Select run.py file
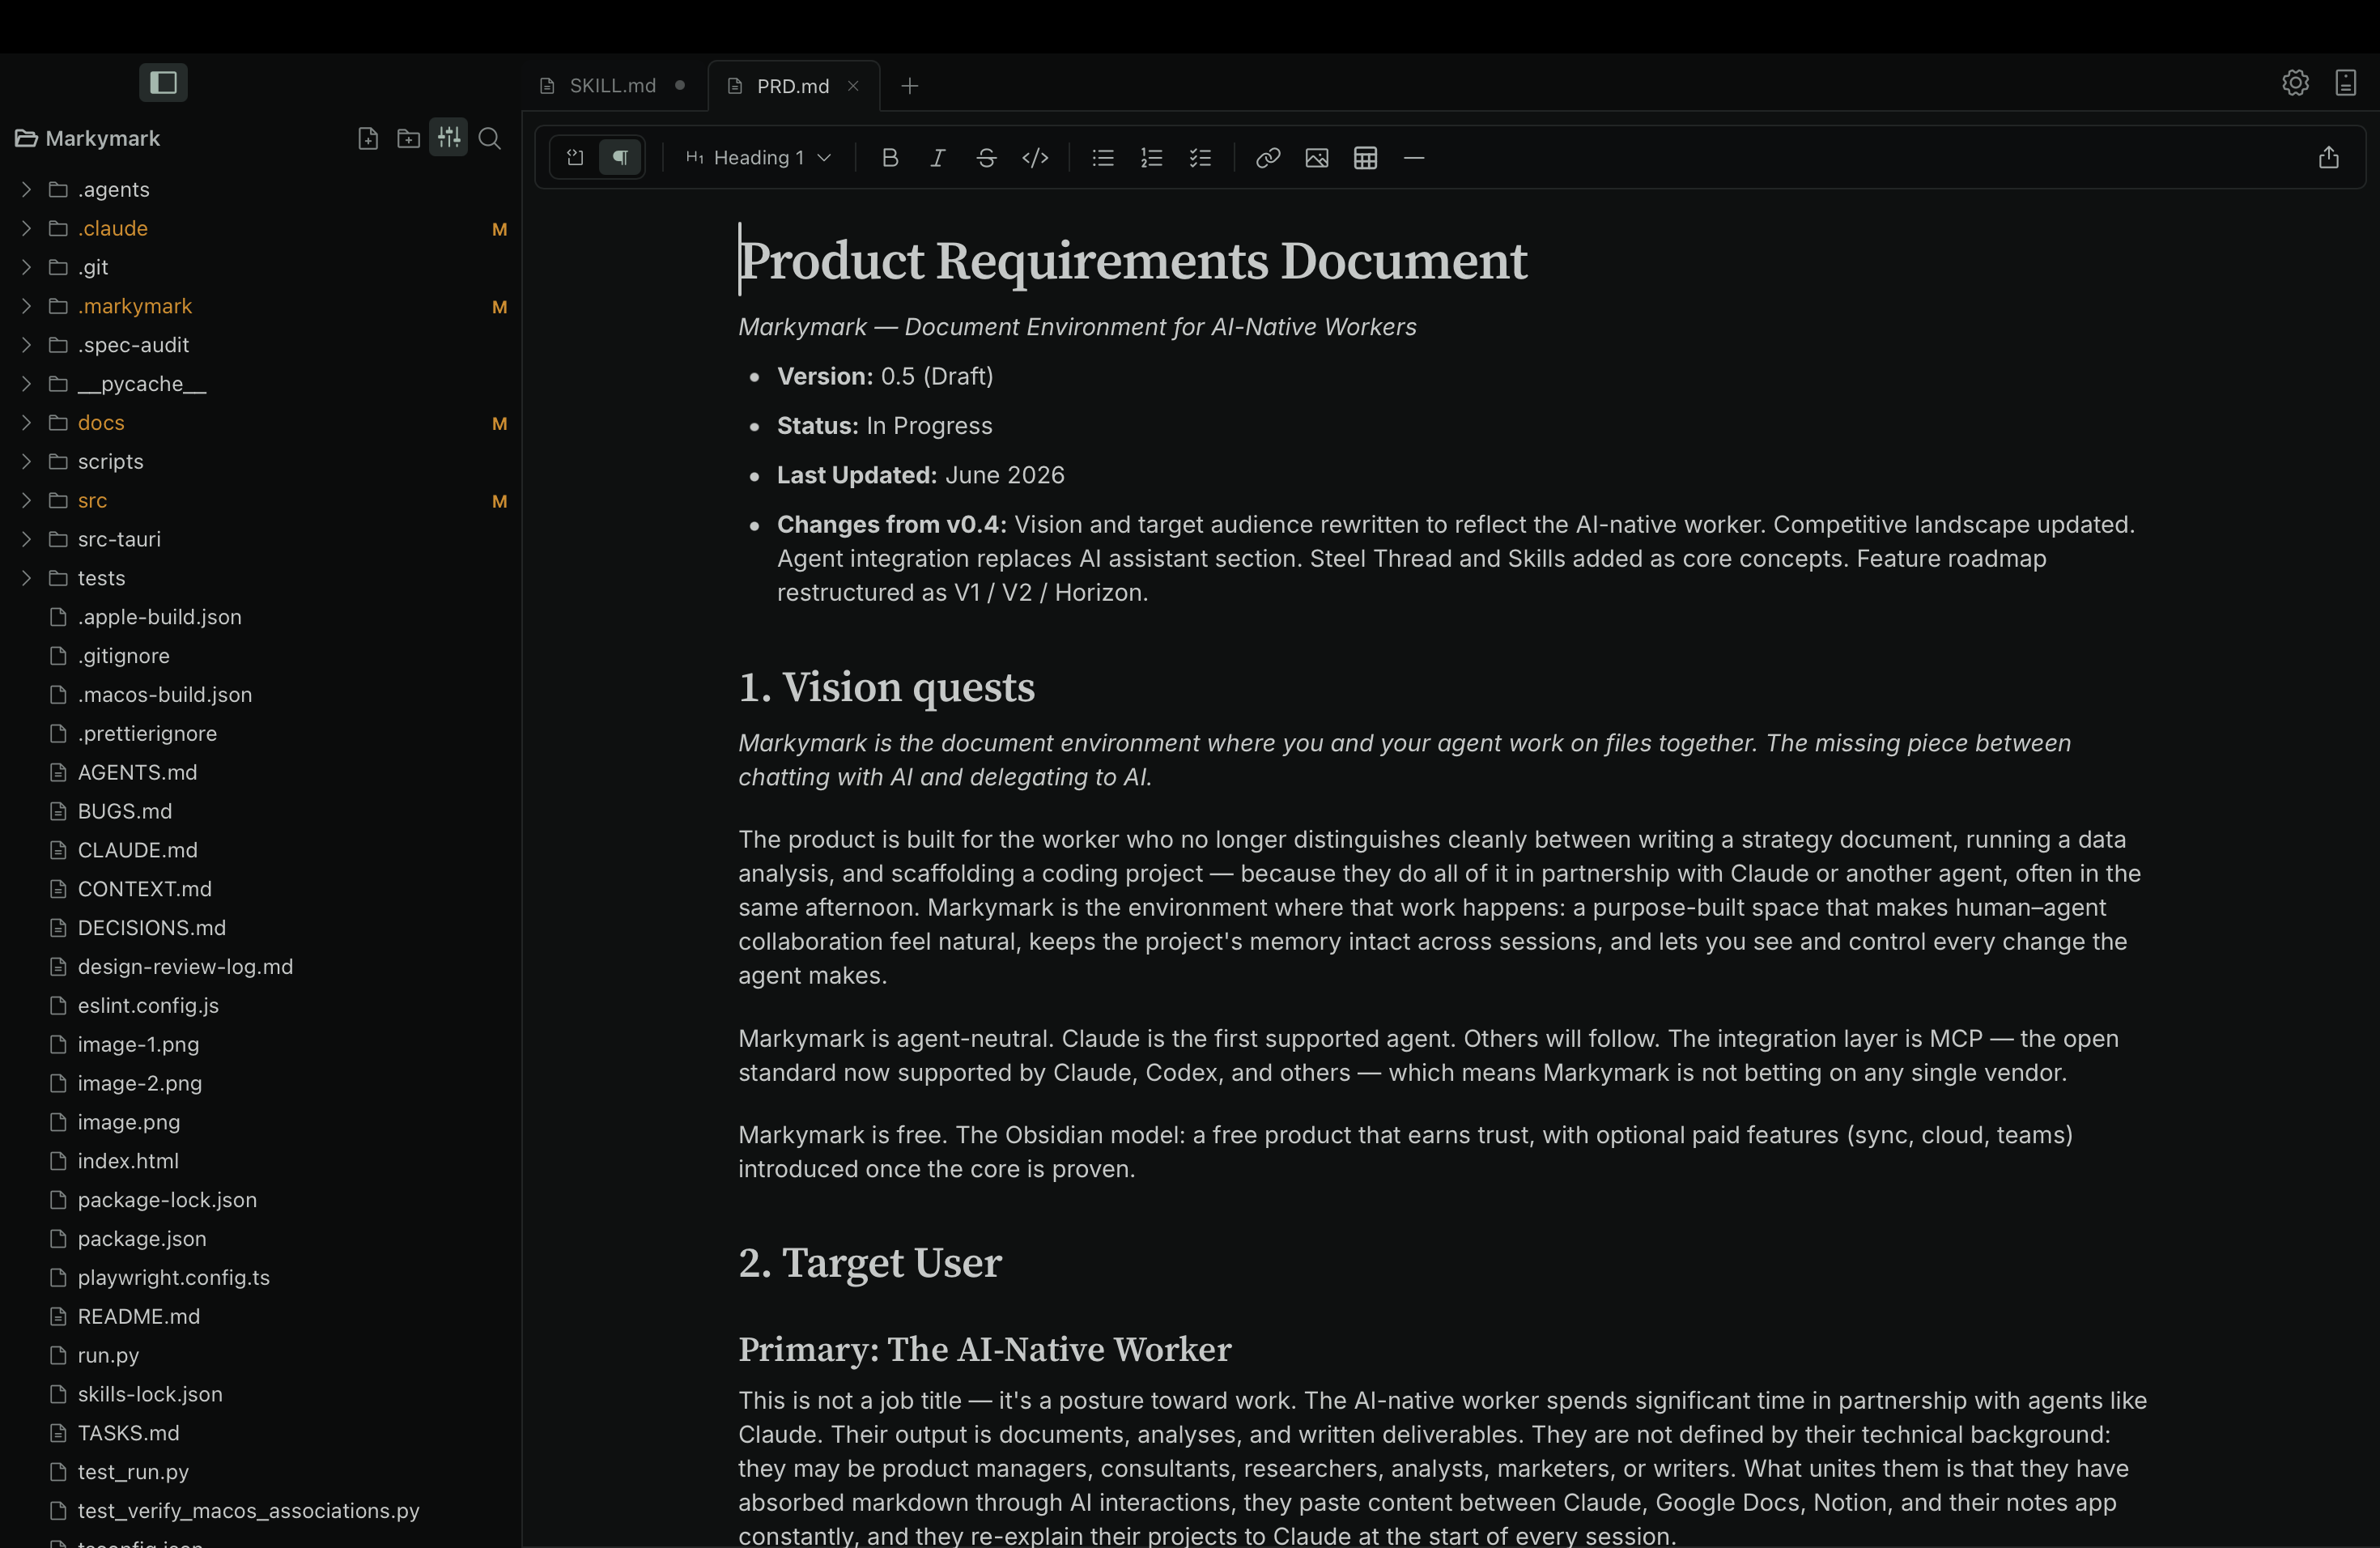2380x1548 pixels. tap(260, 1356)
